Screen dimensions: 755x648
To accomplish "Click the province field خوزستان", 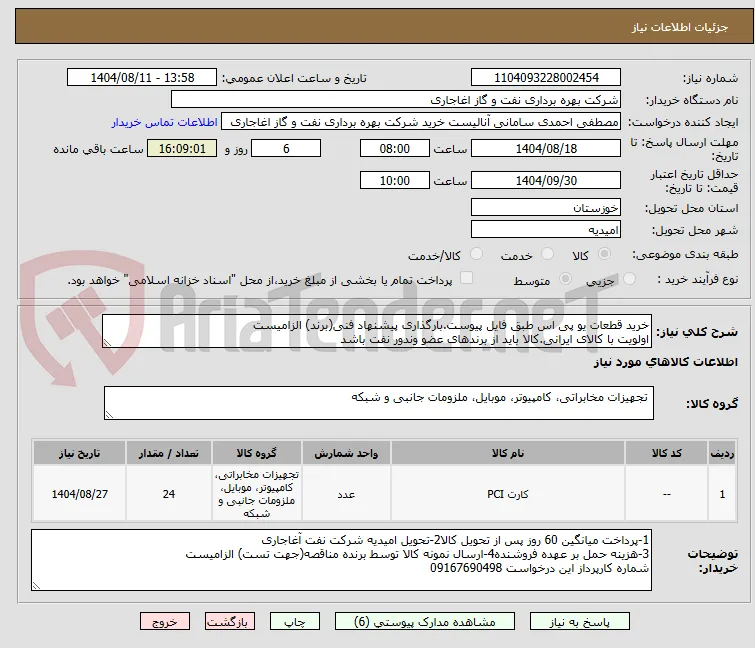I will (x=546, y=207).
